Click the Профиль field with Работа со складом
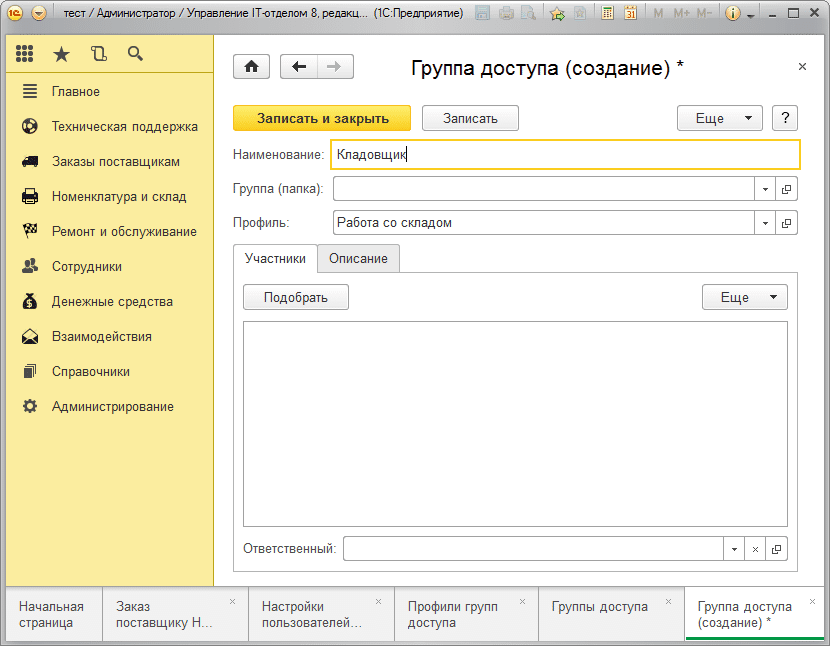 click(x=543, y=223)
